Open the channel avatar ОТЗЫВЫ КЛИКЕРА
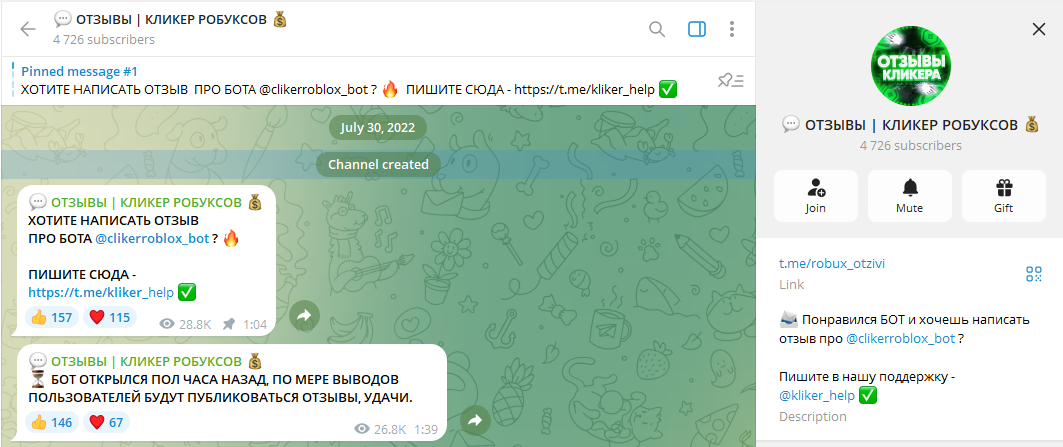Screen dimensions: 1063x447 click(x=910, y=66)
